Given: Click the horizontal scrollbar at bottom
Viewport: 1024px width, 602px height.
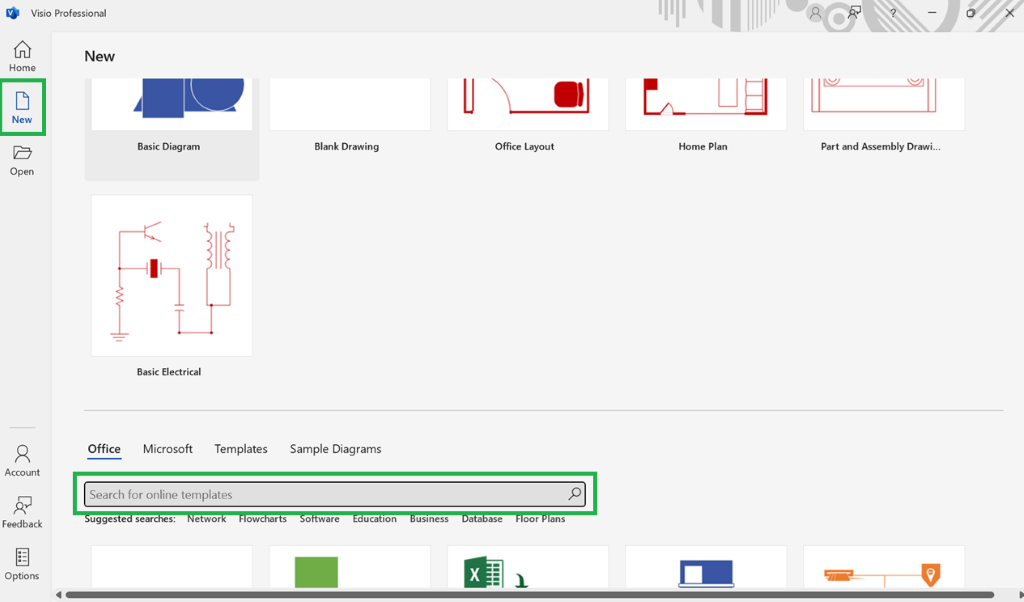Looking at the screenshot, I should click(x=530, y=595).
